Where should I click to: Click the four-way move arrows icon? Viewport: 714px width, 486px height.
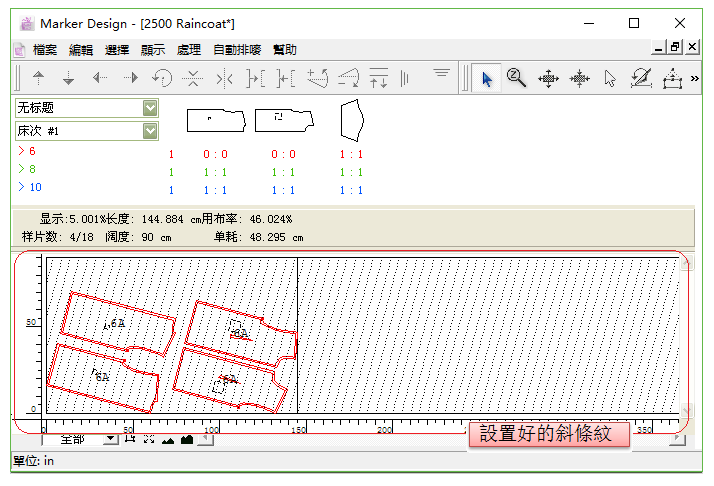(548, 78)
